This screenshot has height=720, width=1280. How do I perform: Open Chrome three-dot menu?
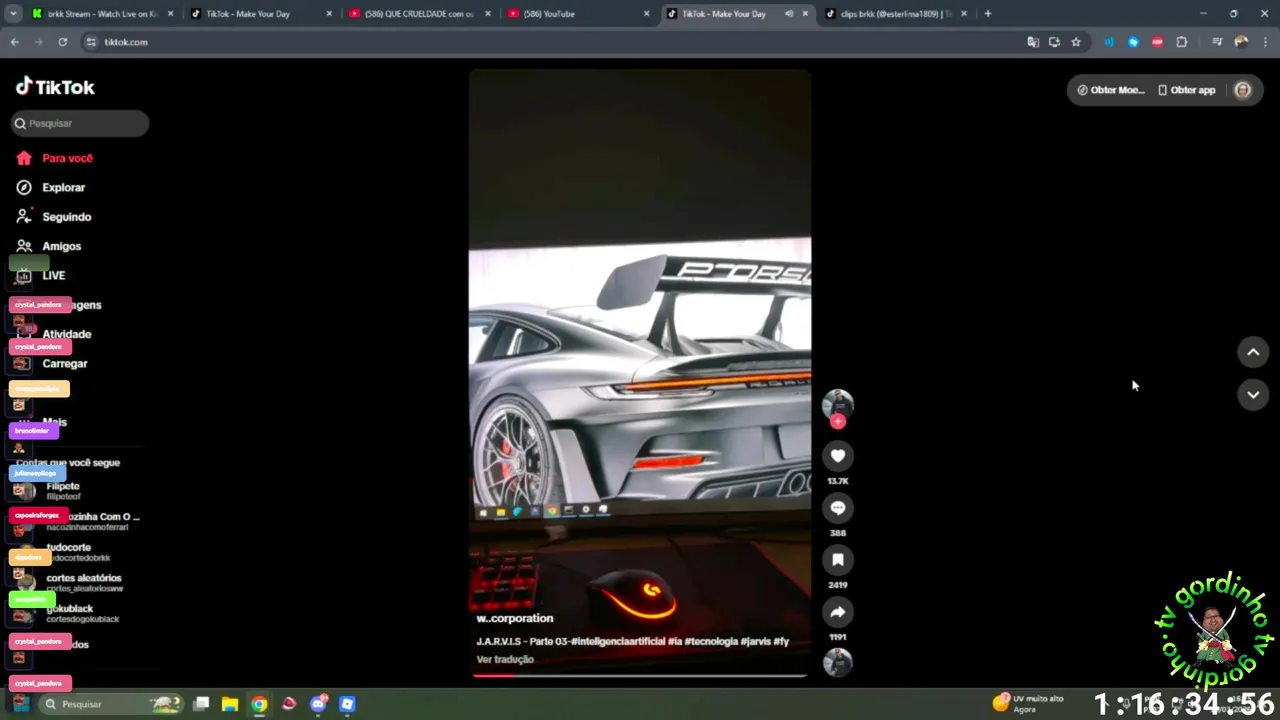coord(1265,42)
